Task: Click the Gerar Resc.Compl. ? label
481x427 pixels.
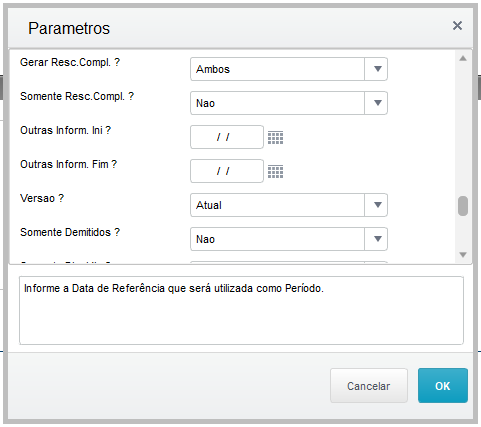Action: 70,62
